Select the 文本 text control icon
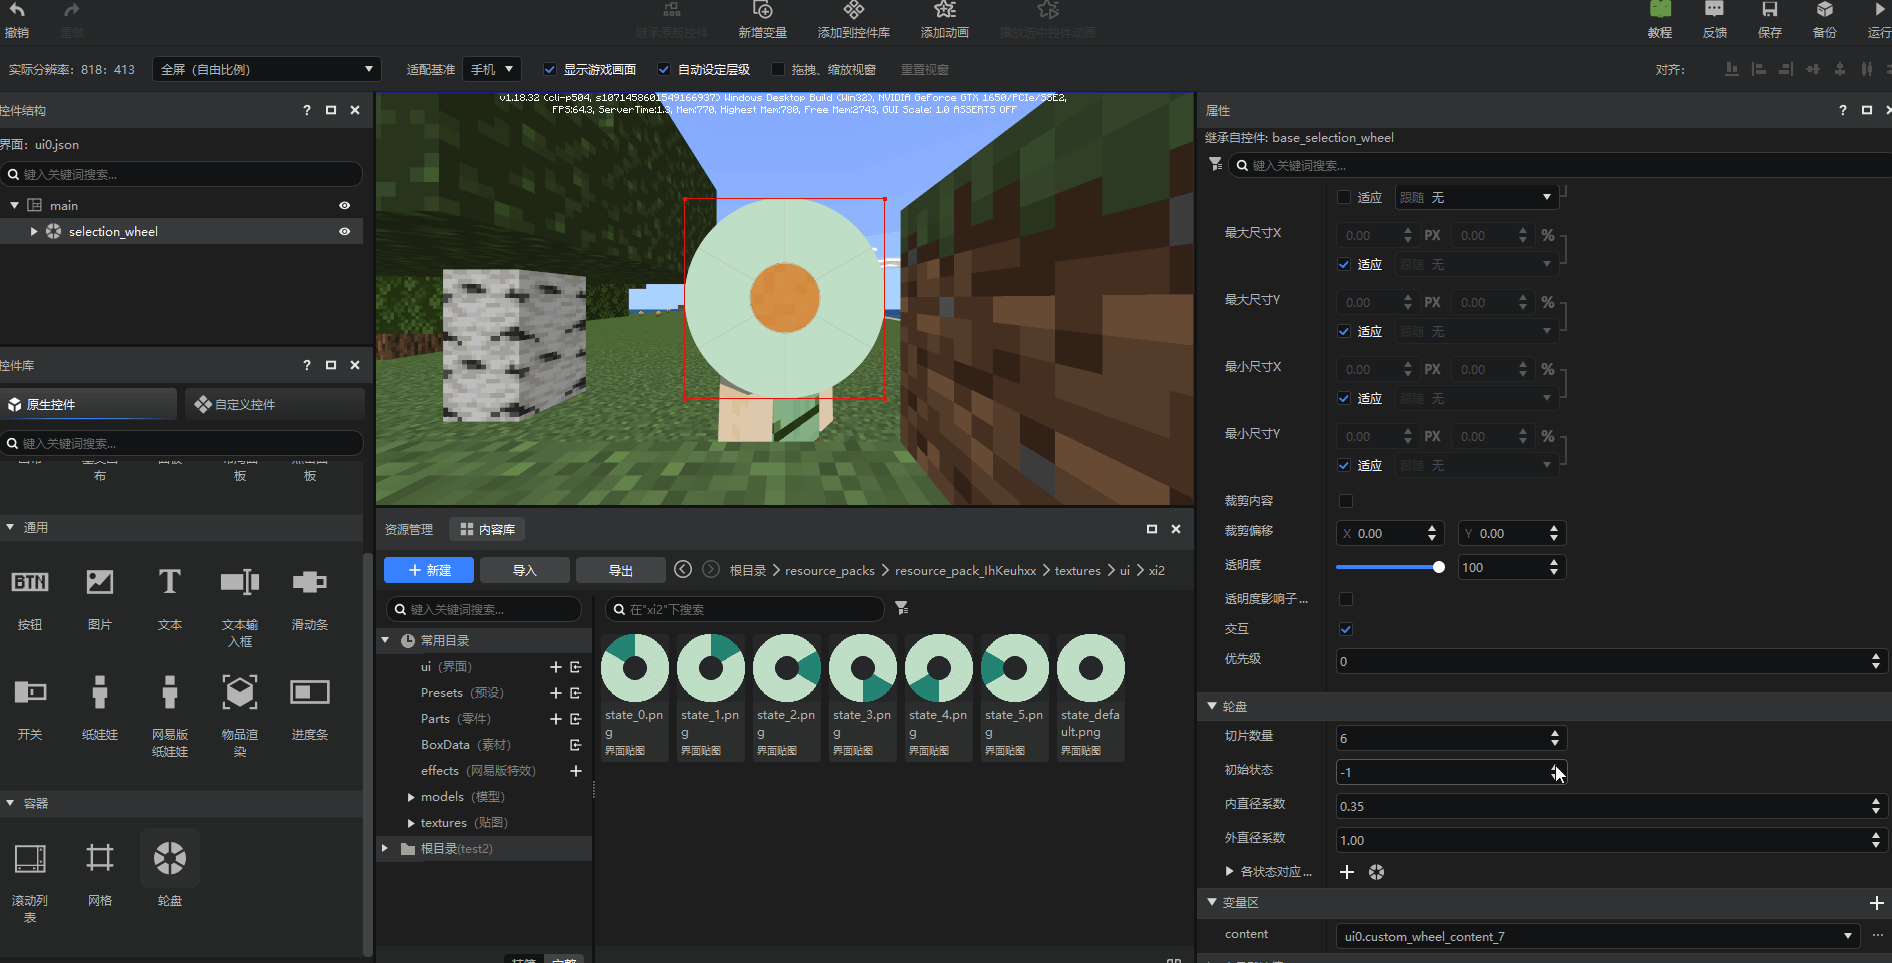The width and height of the screenshot is (1892, 963). tap(170, 582)
